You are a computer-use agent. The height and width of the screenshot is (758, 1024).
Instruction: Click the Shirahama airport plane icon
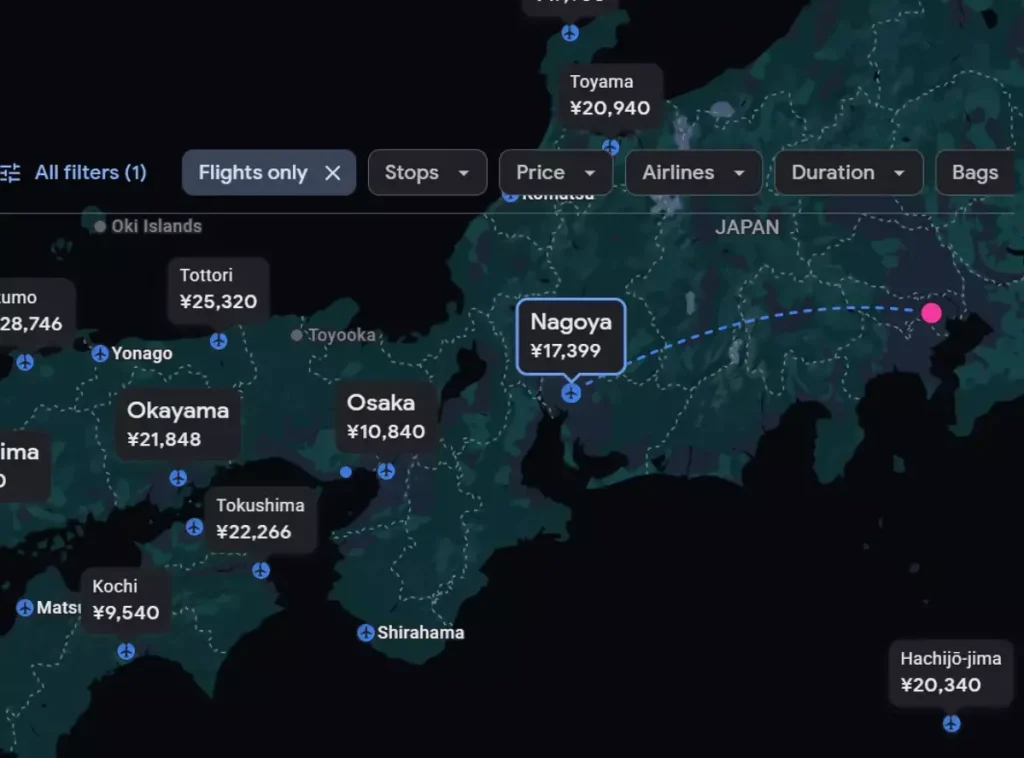(366, 632)
